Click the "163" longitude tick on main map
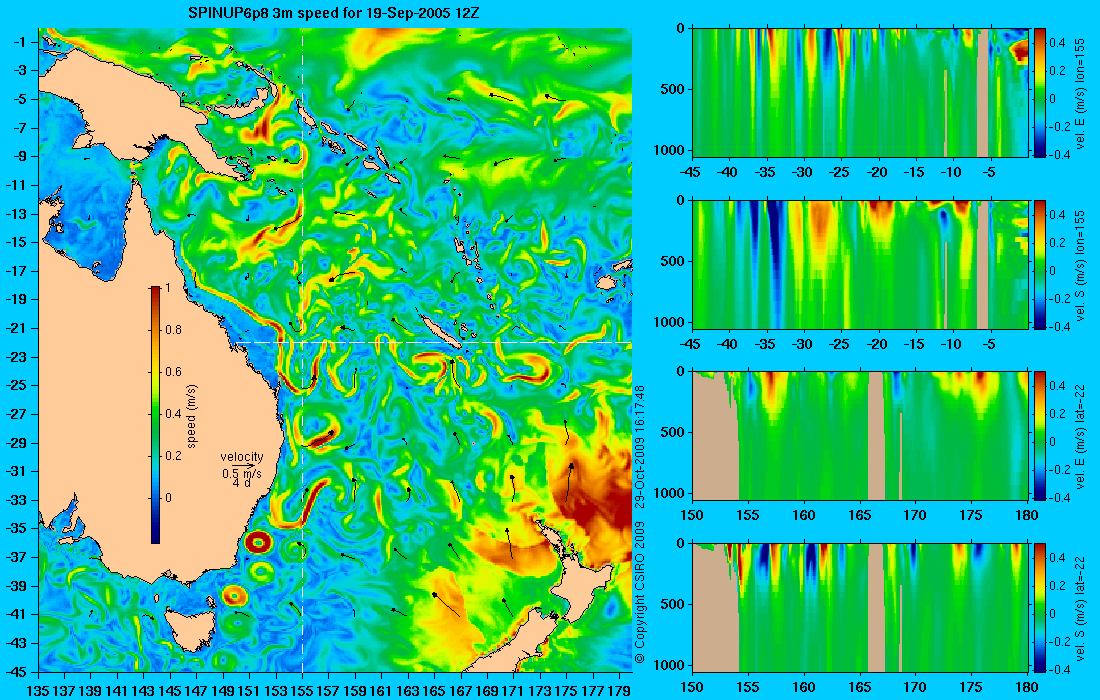Screen dimensions: 1100x700 408,690
